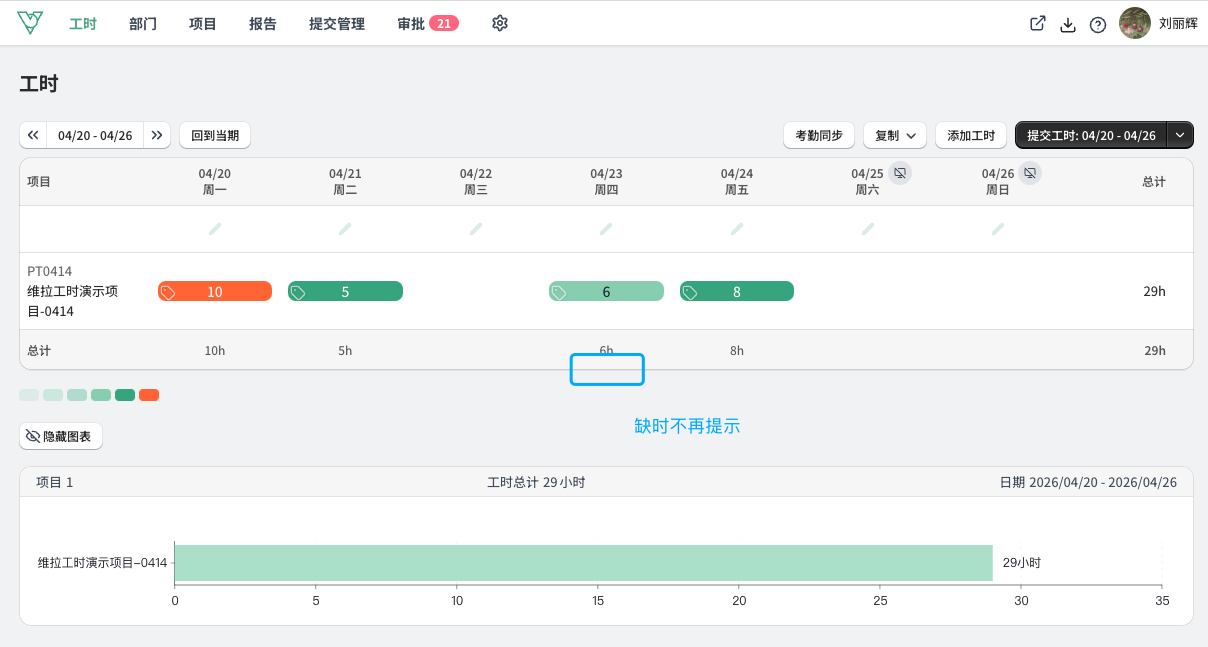Click the download icon in header

click(1068, 24)
